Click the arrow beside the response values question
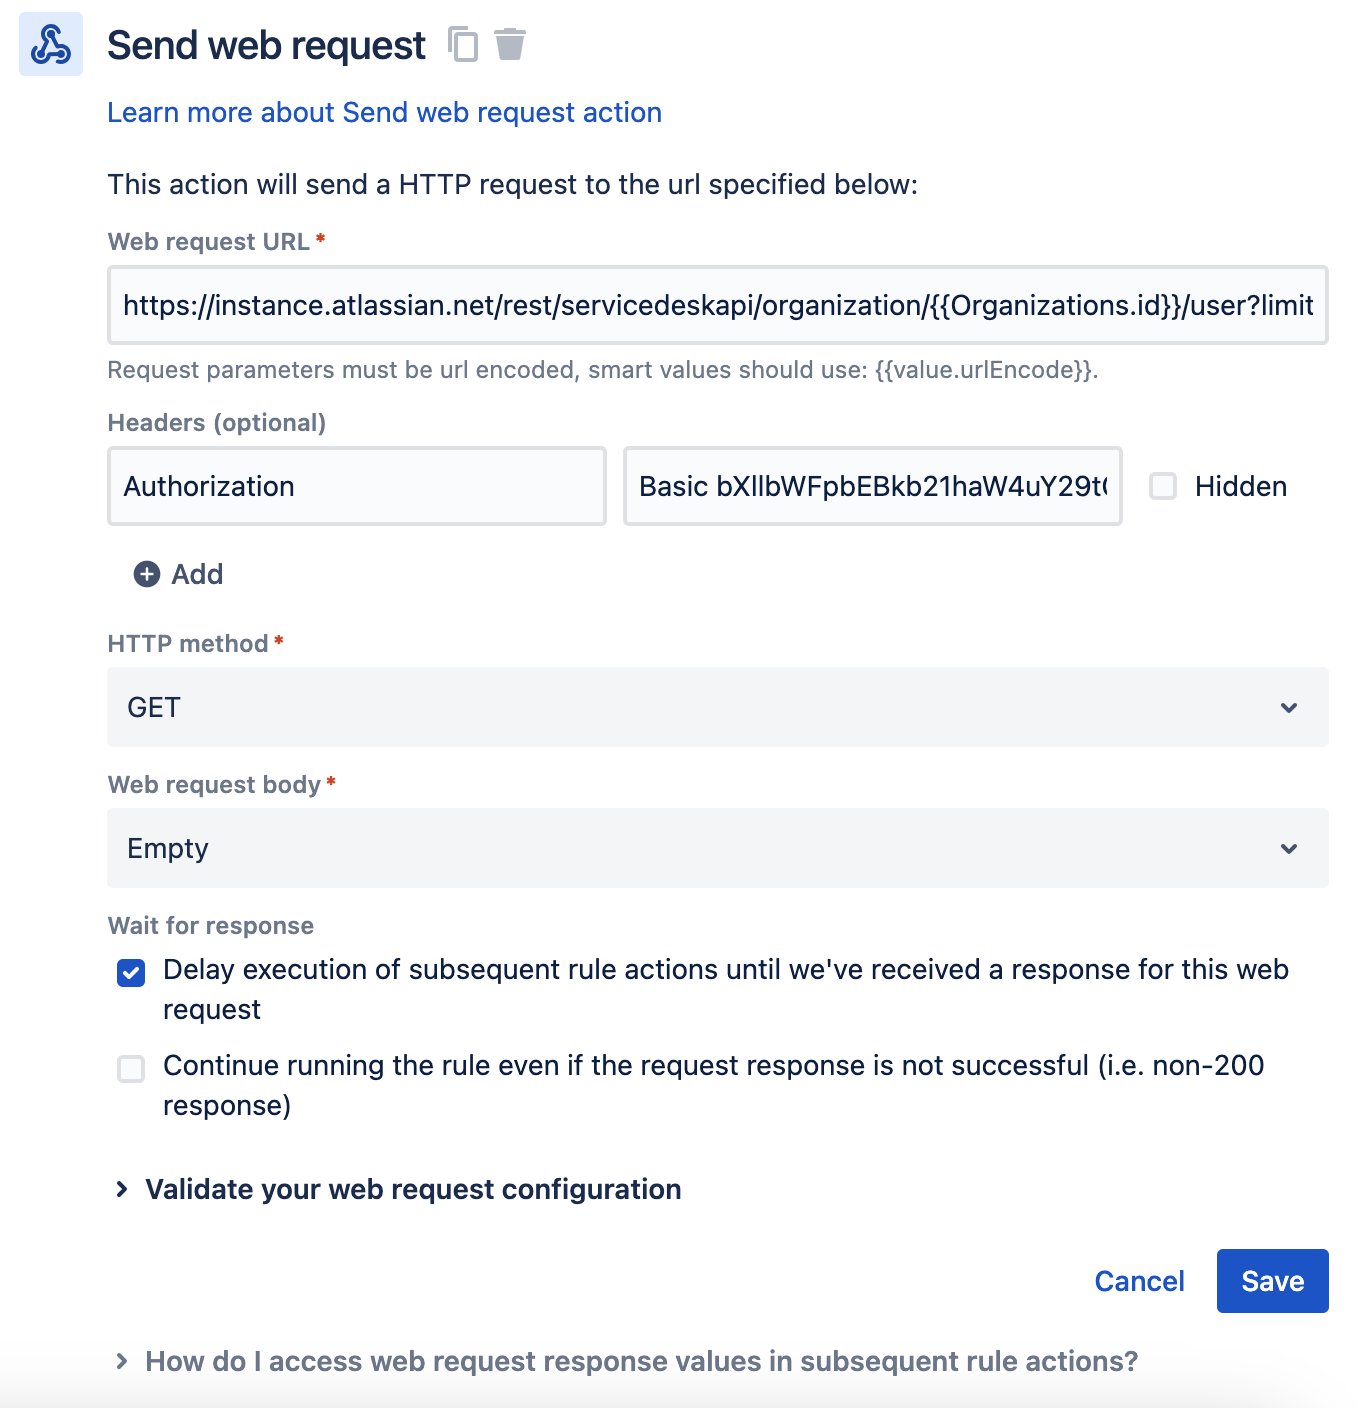This screenshot has width=1372, height=1408. (x=122, y=1361)
